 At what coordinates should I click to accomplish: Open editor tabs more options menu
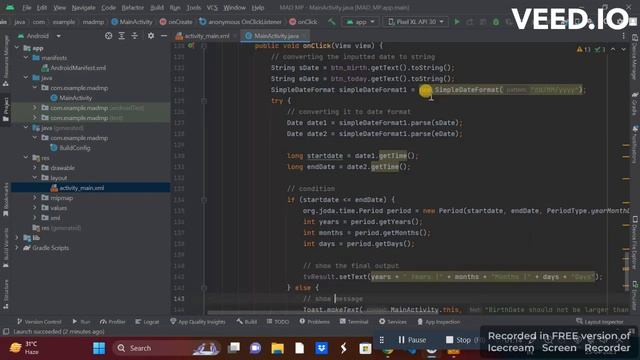tap(623, 36)
